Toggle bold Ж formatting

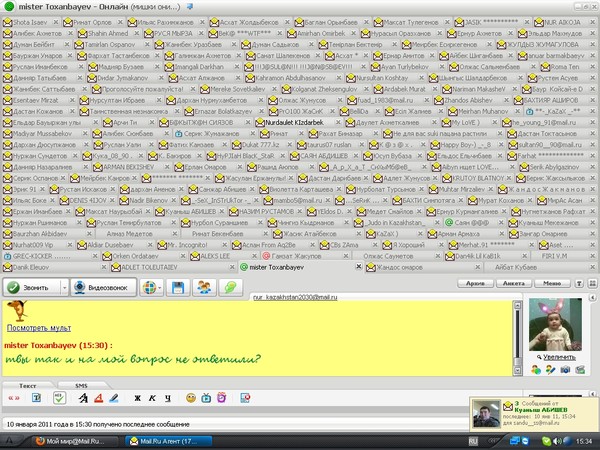(137, 398)
